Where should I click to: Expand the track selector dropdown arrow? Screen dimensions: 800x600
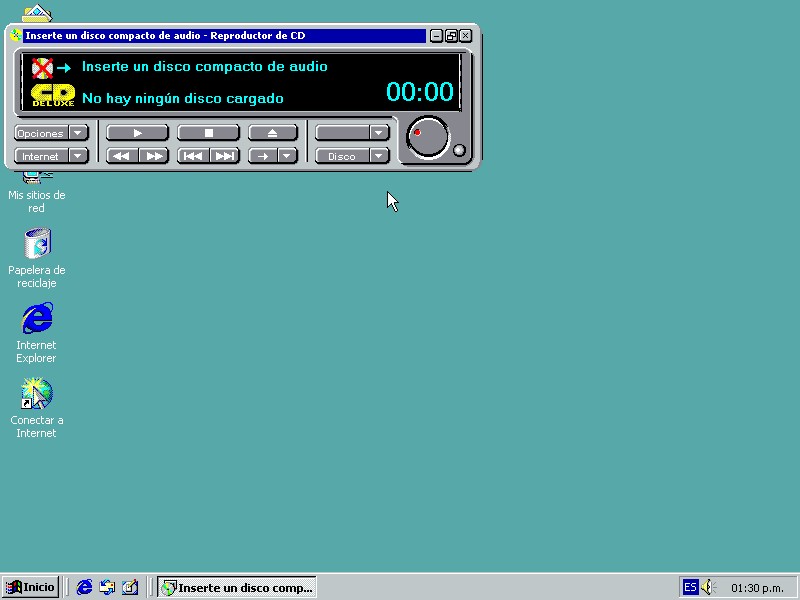[379, 133]
